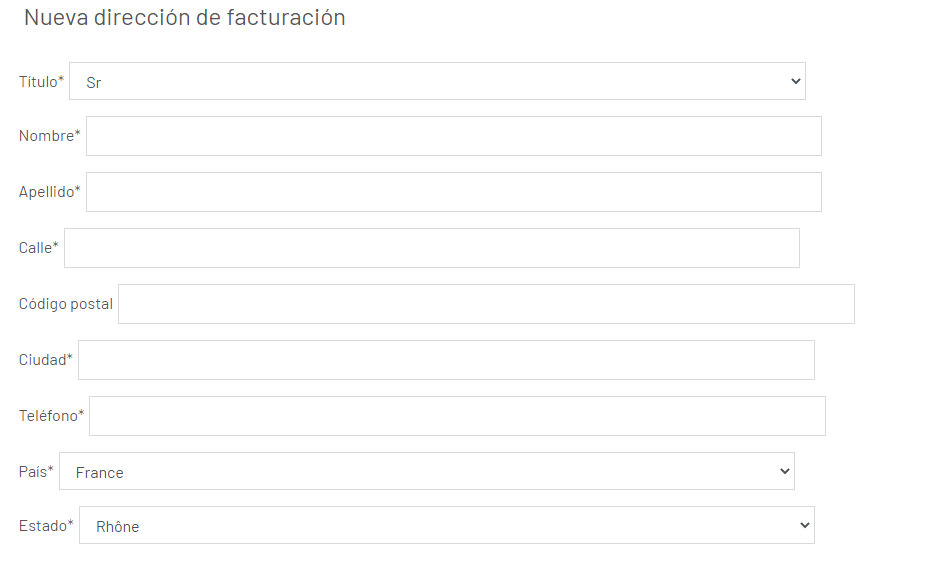Select the Calle street input field
The height and width of the screenshot is (561, 925).
[x=431, y=248]
